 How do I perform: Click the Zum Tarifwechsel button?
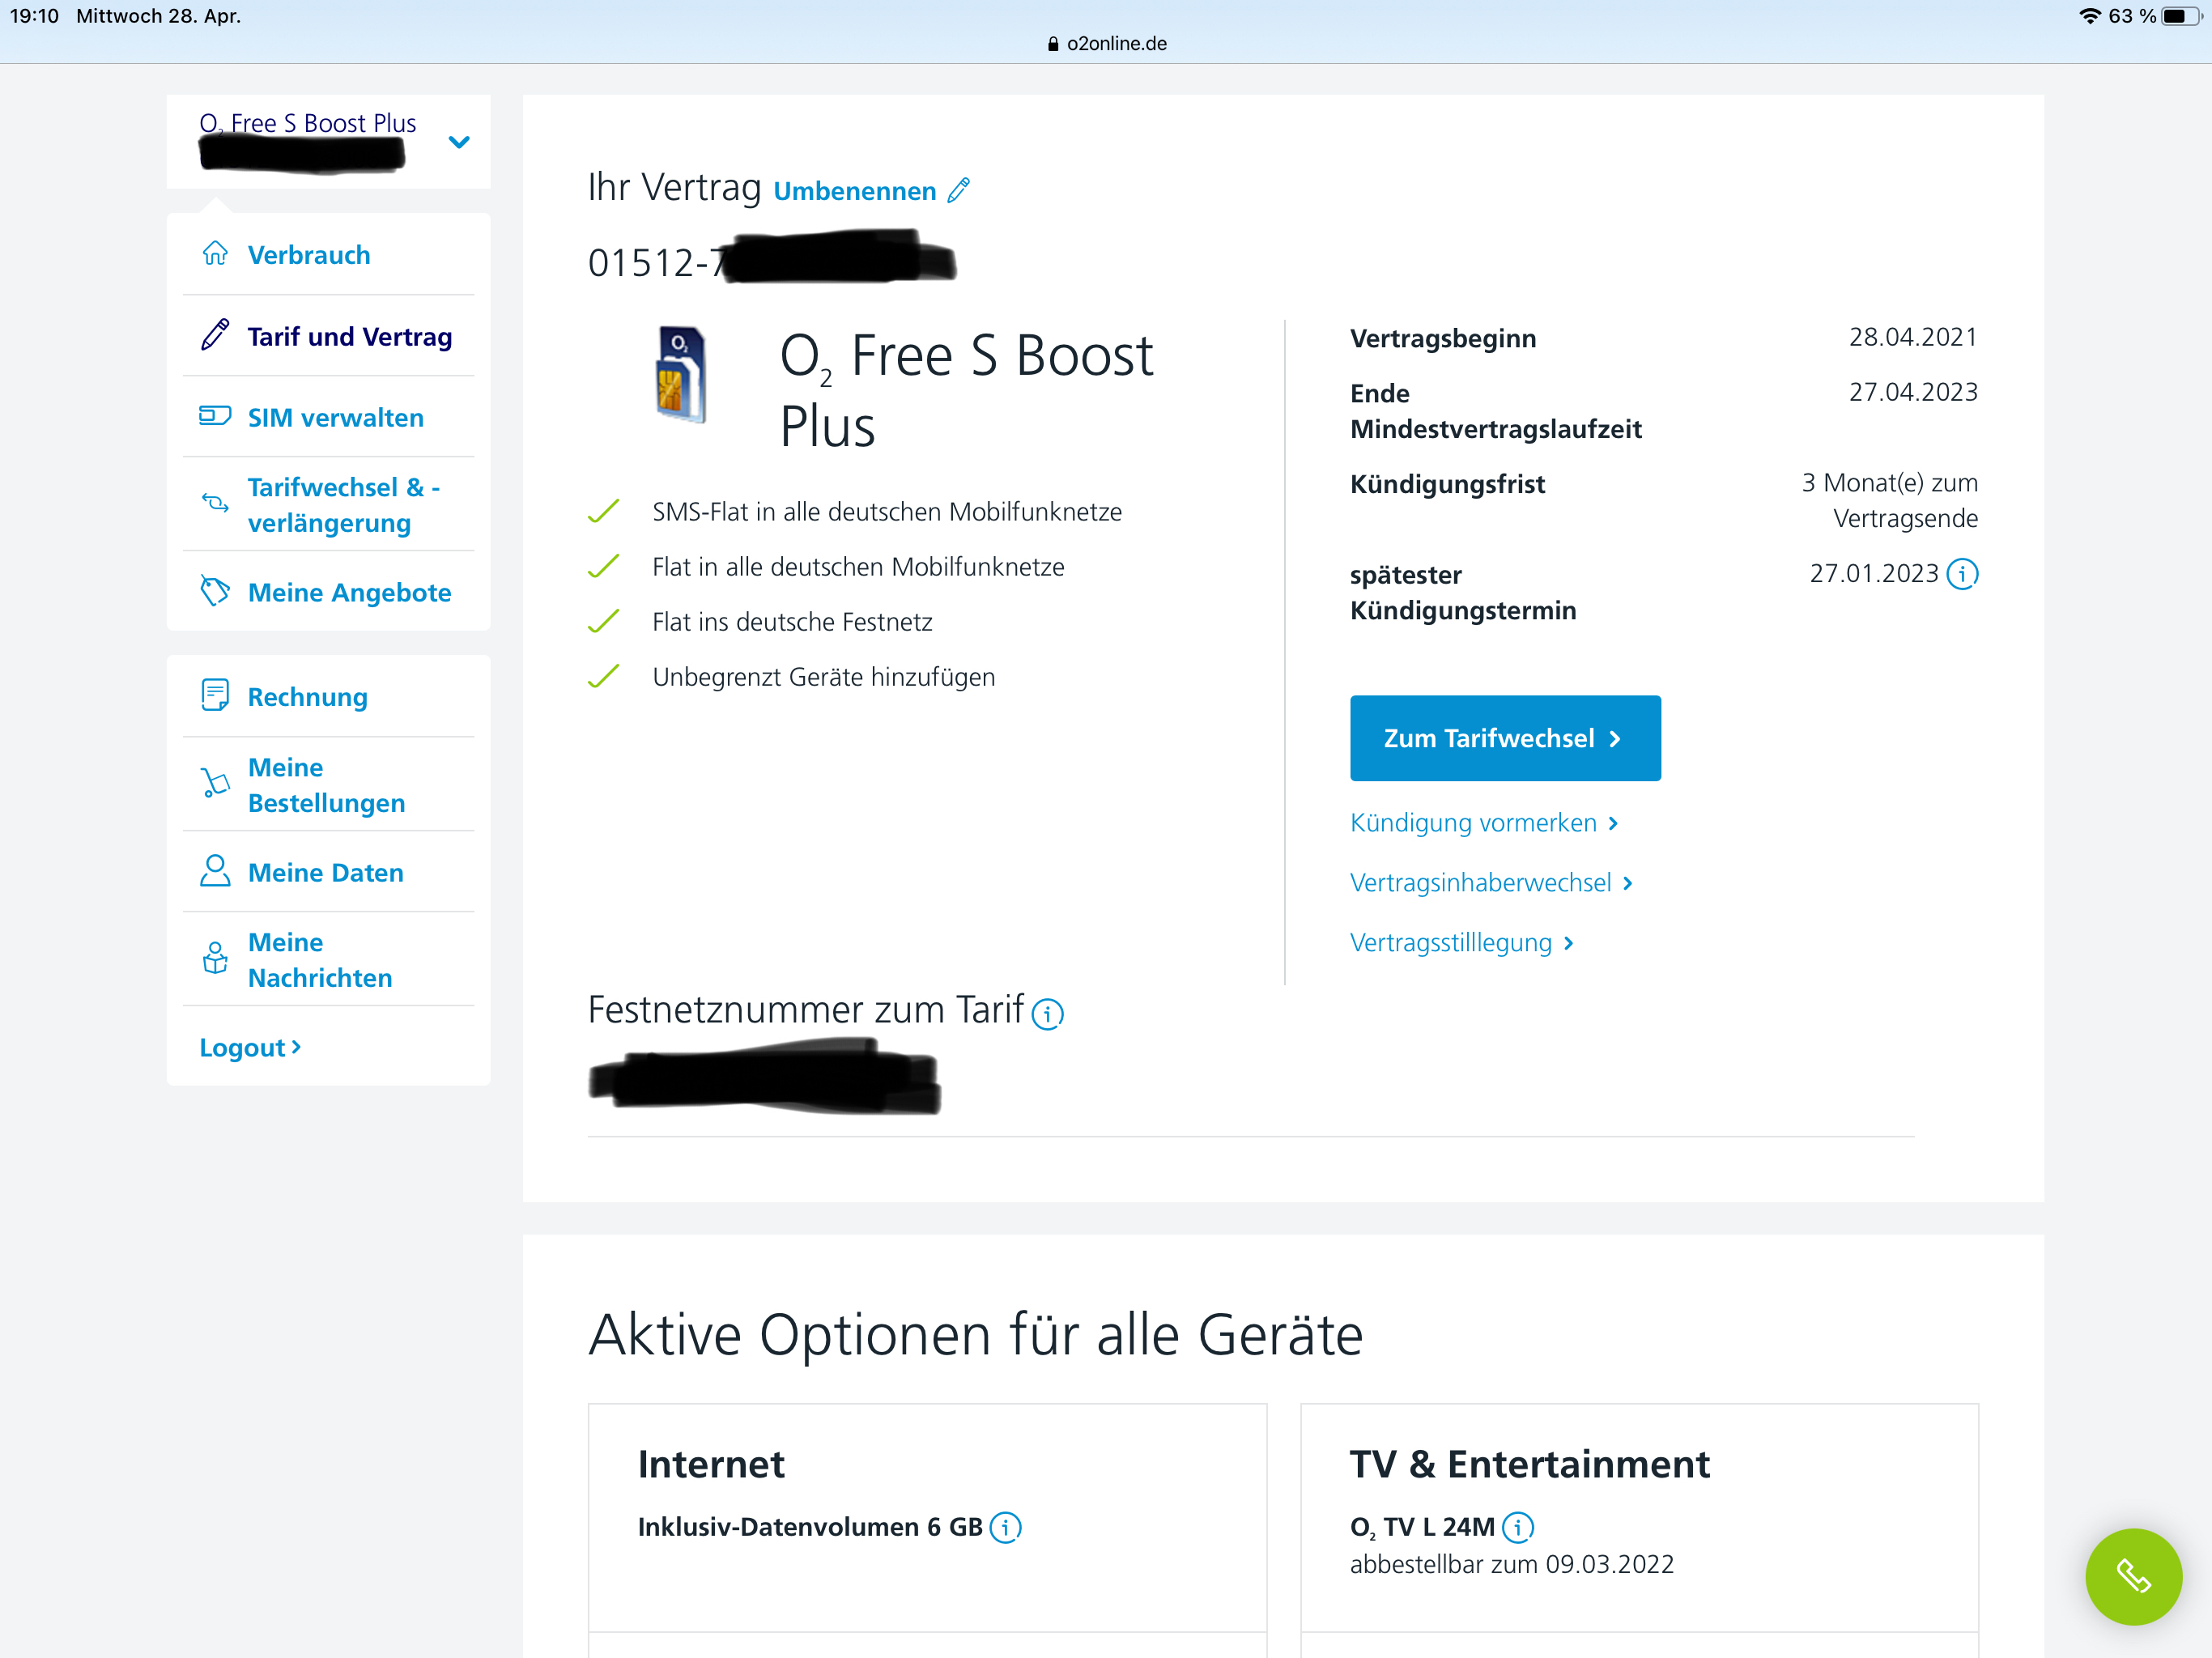(x=1505, y=738)
